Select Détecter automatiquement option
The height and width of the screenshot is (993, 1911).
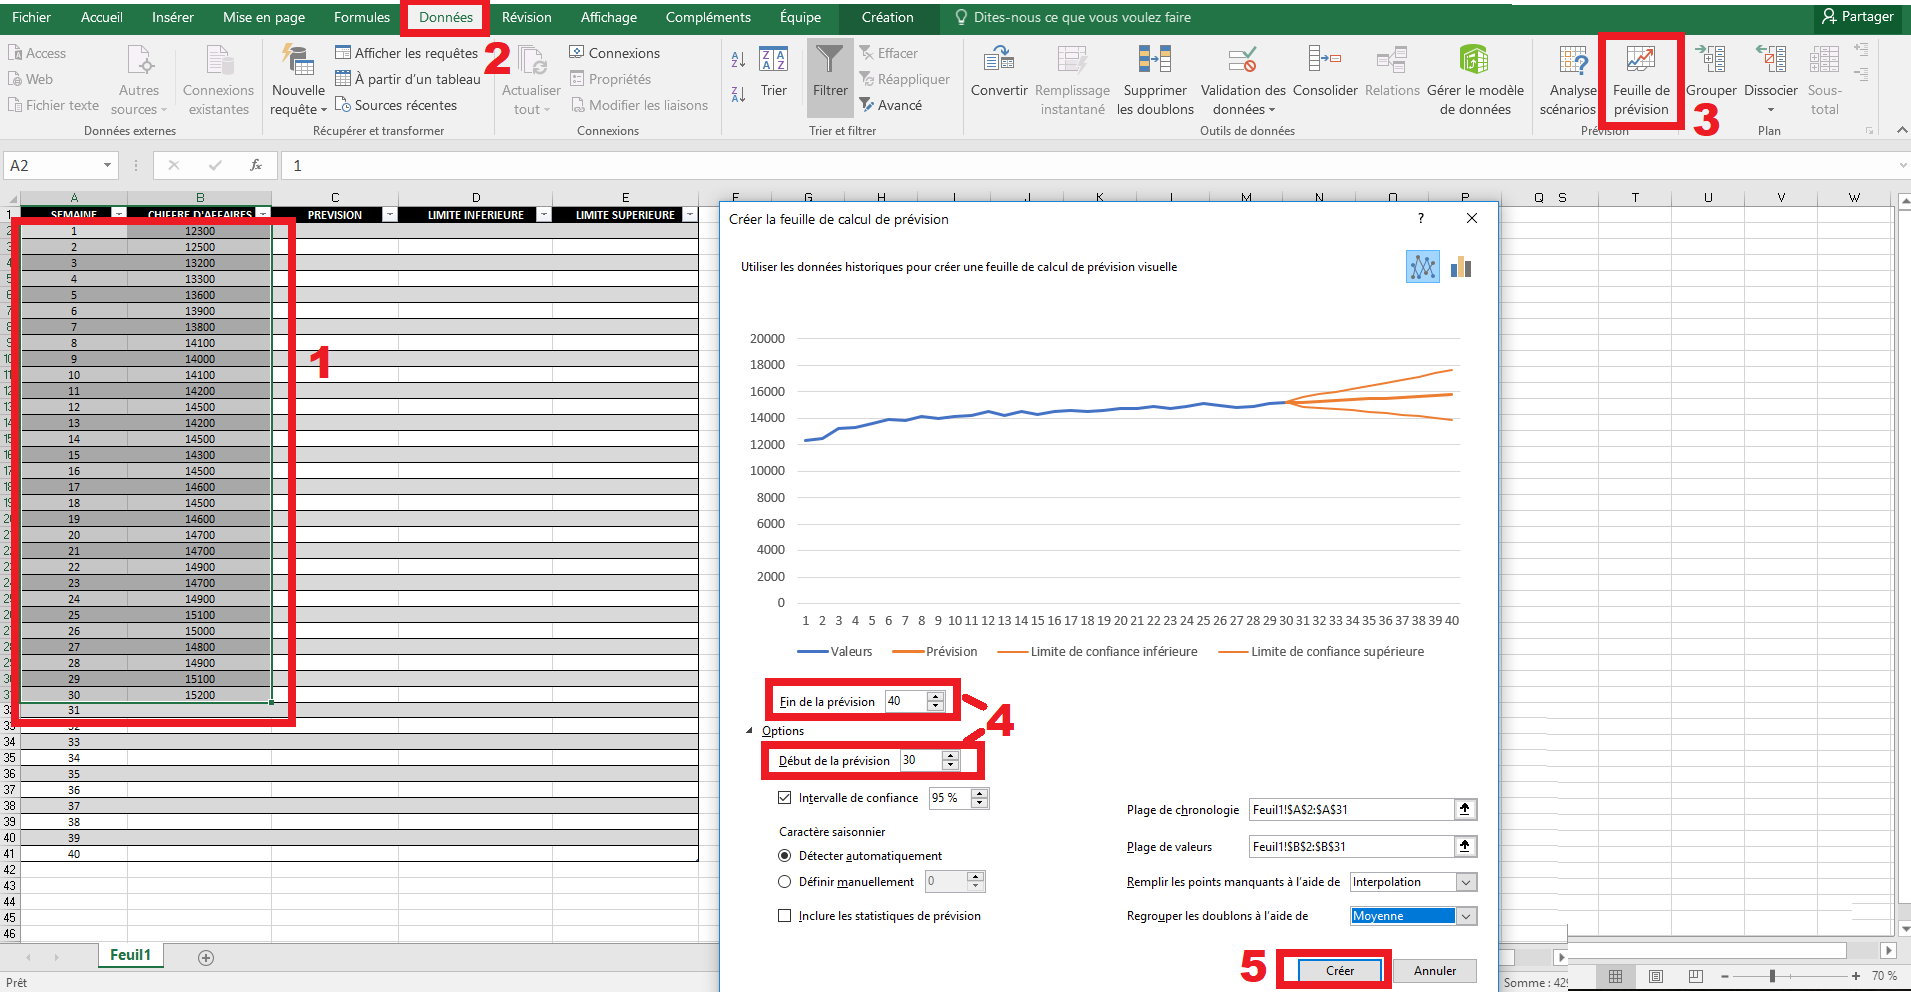pyautogui.click(x=784, y=856)
